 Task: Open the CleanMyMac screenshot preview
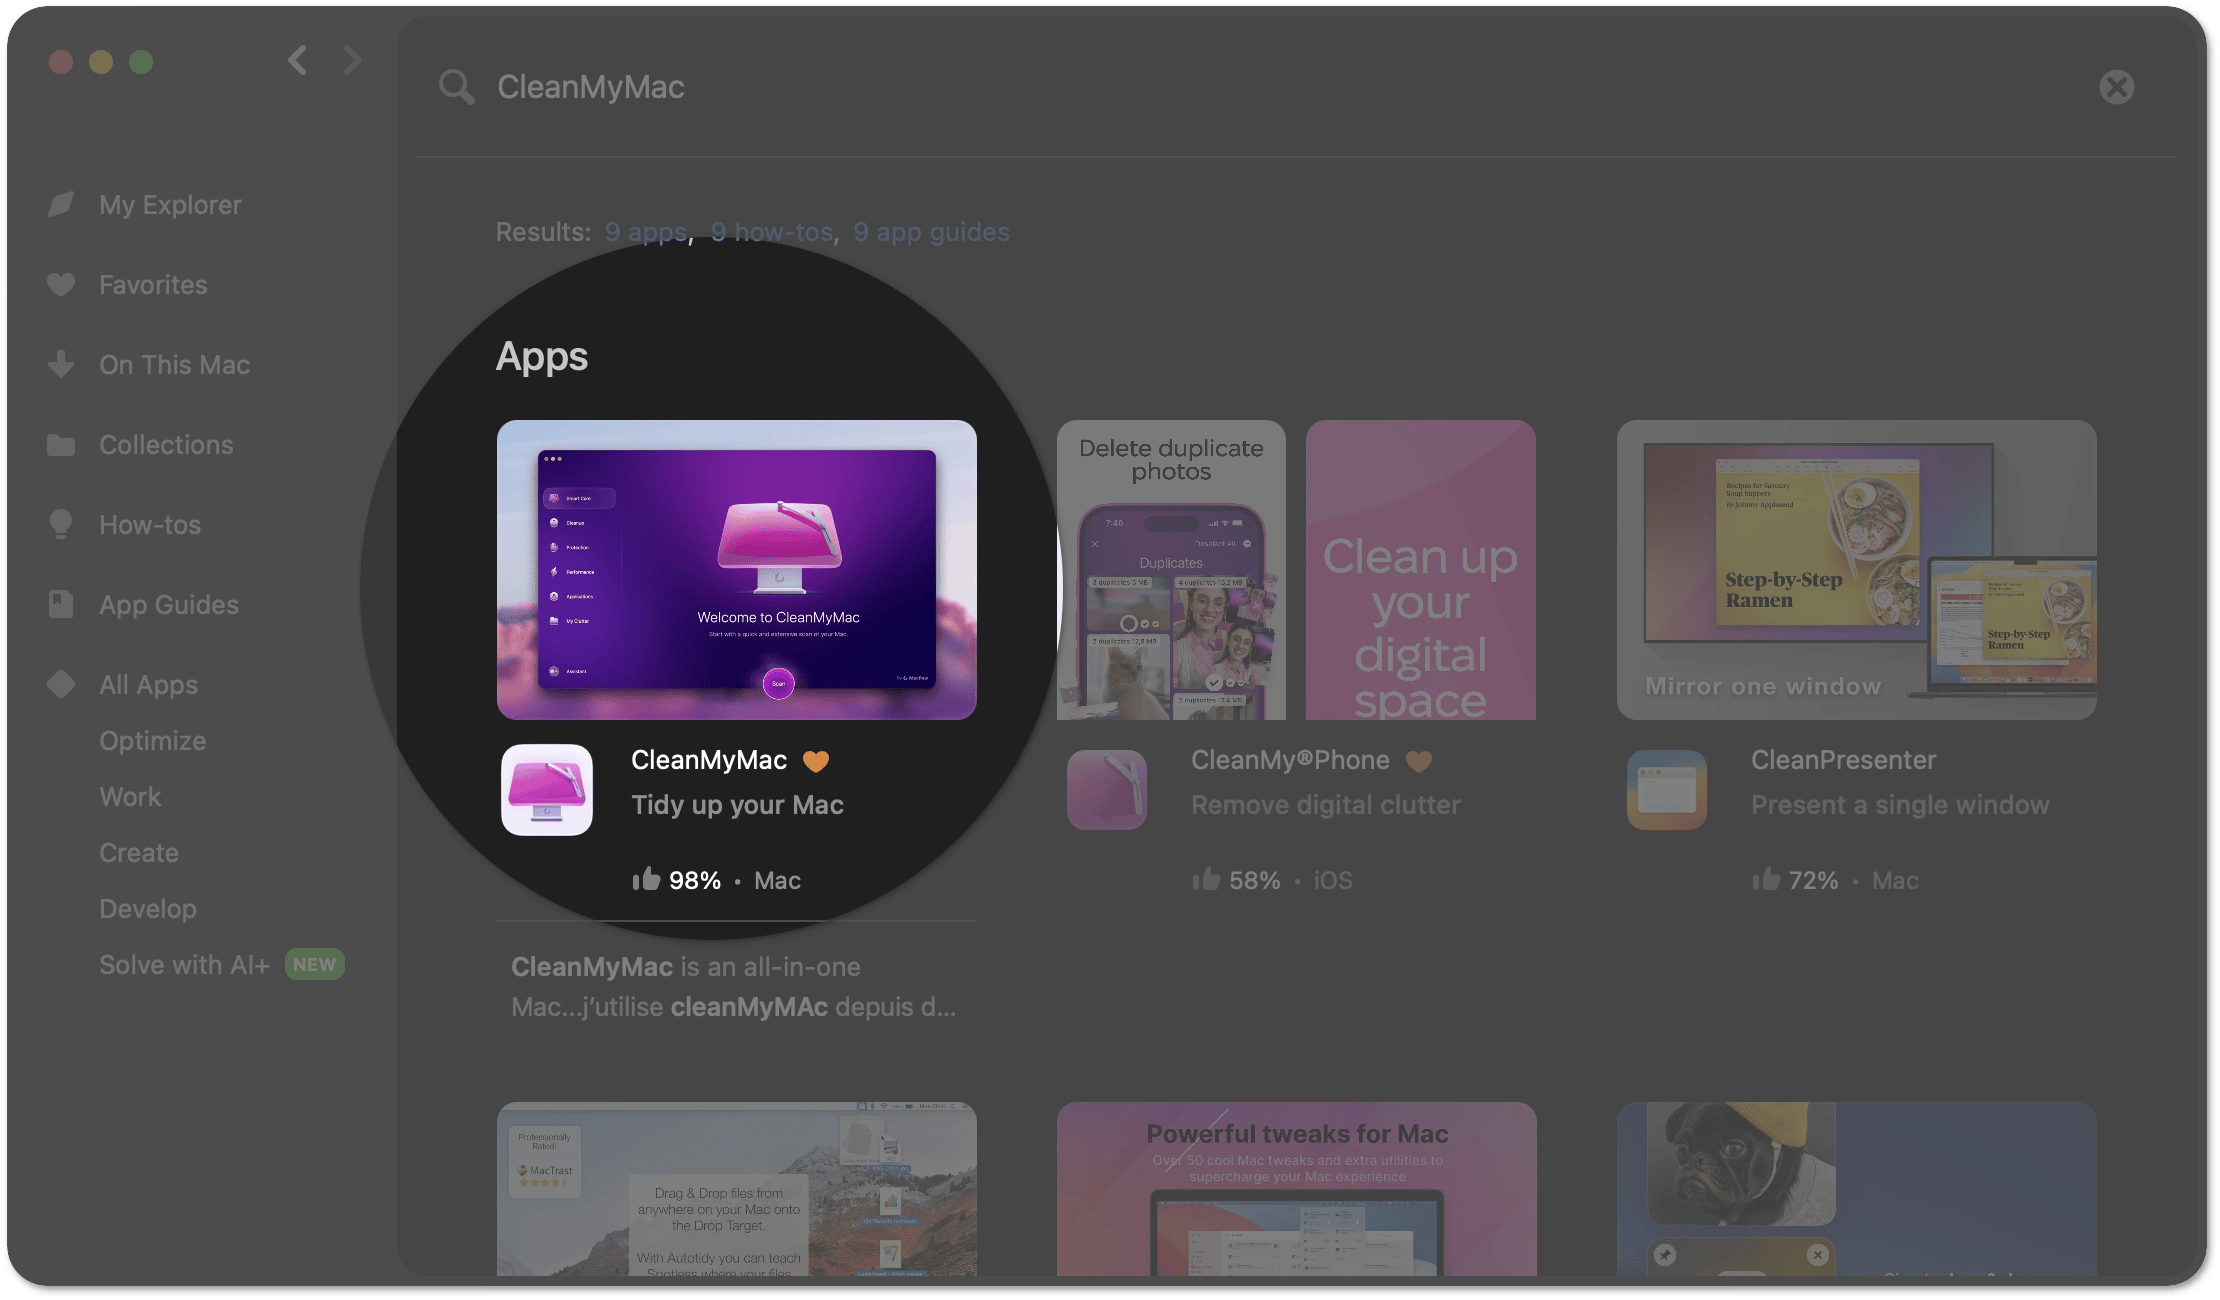(x=737, y=570)
